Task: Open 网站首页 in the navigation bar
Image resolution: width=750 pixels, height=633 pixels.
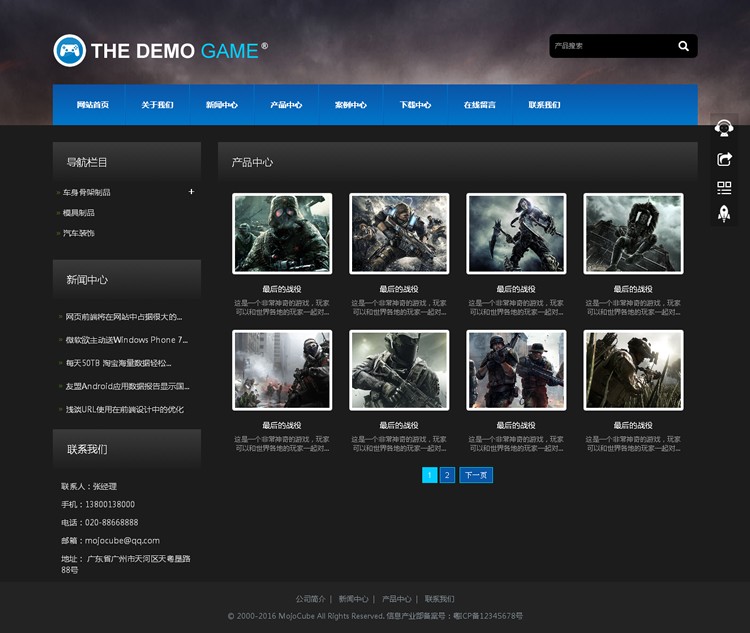Action: (93, 105)
